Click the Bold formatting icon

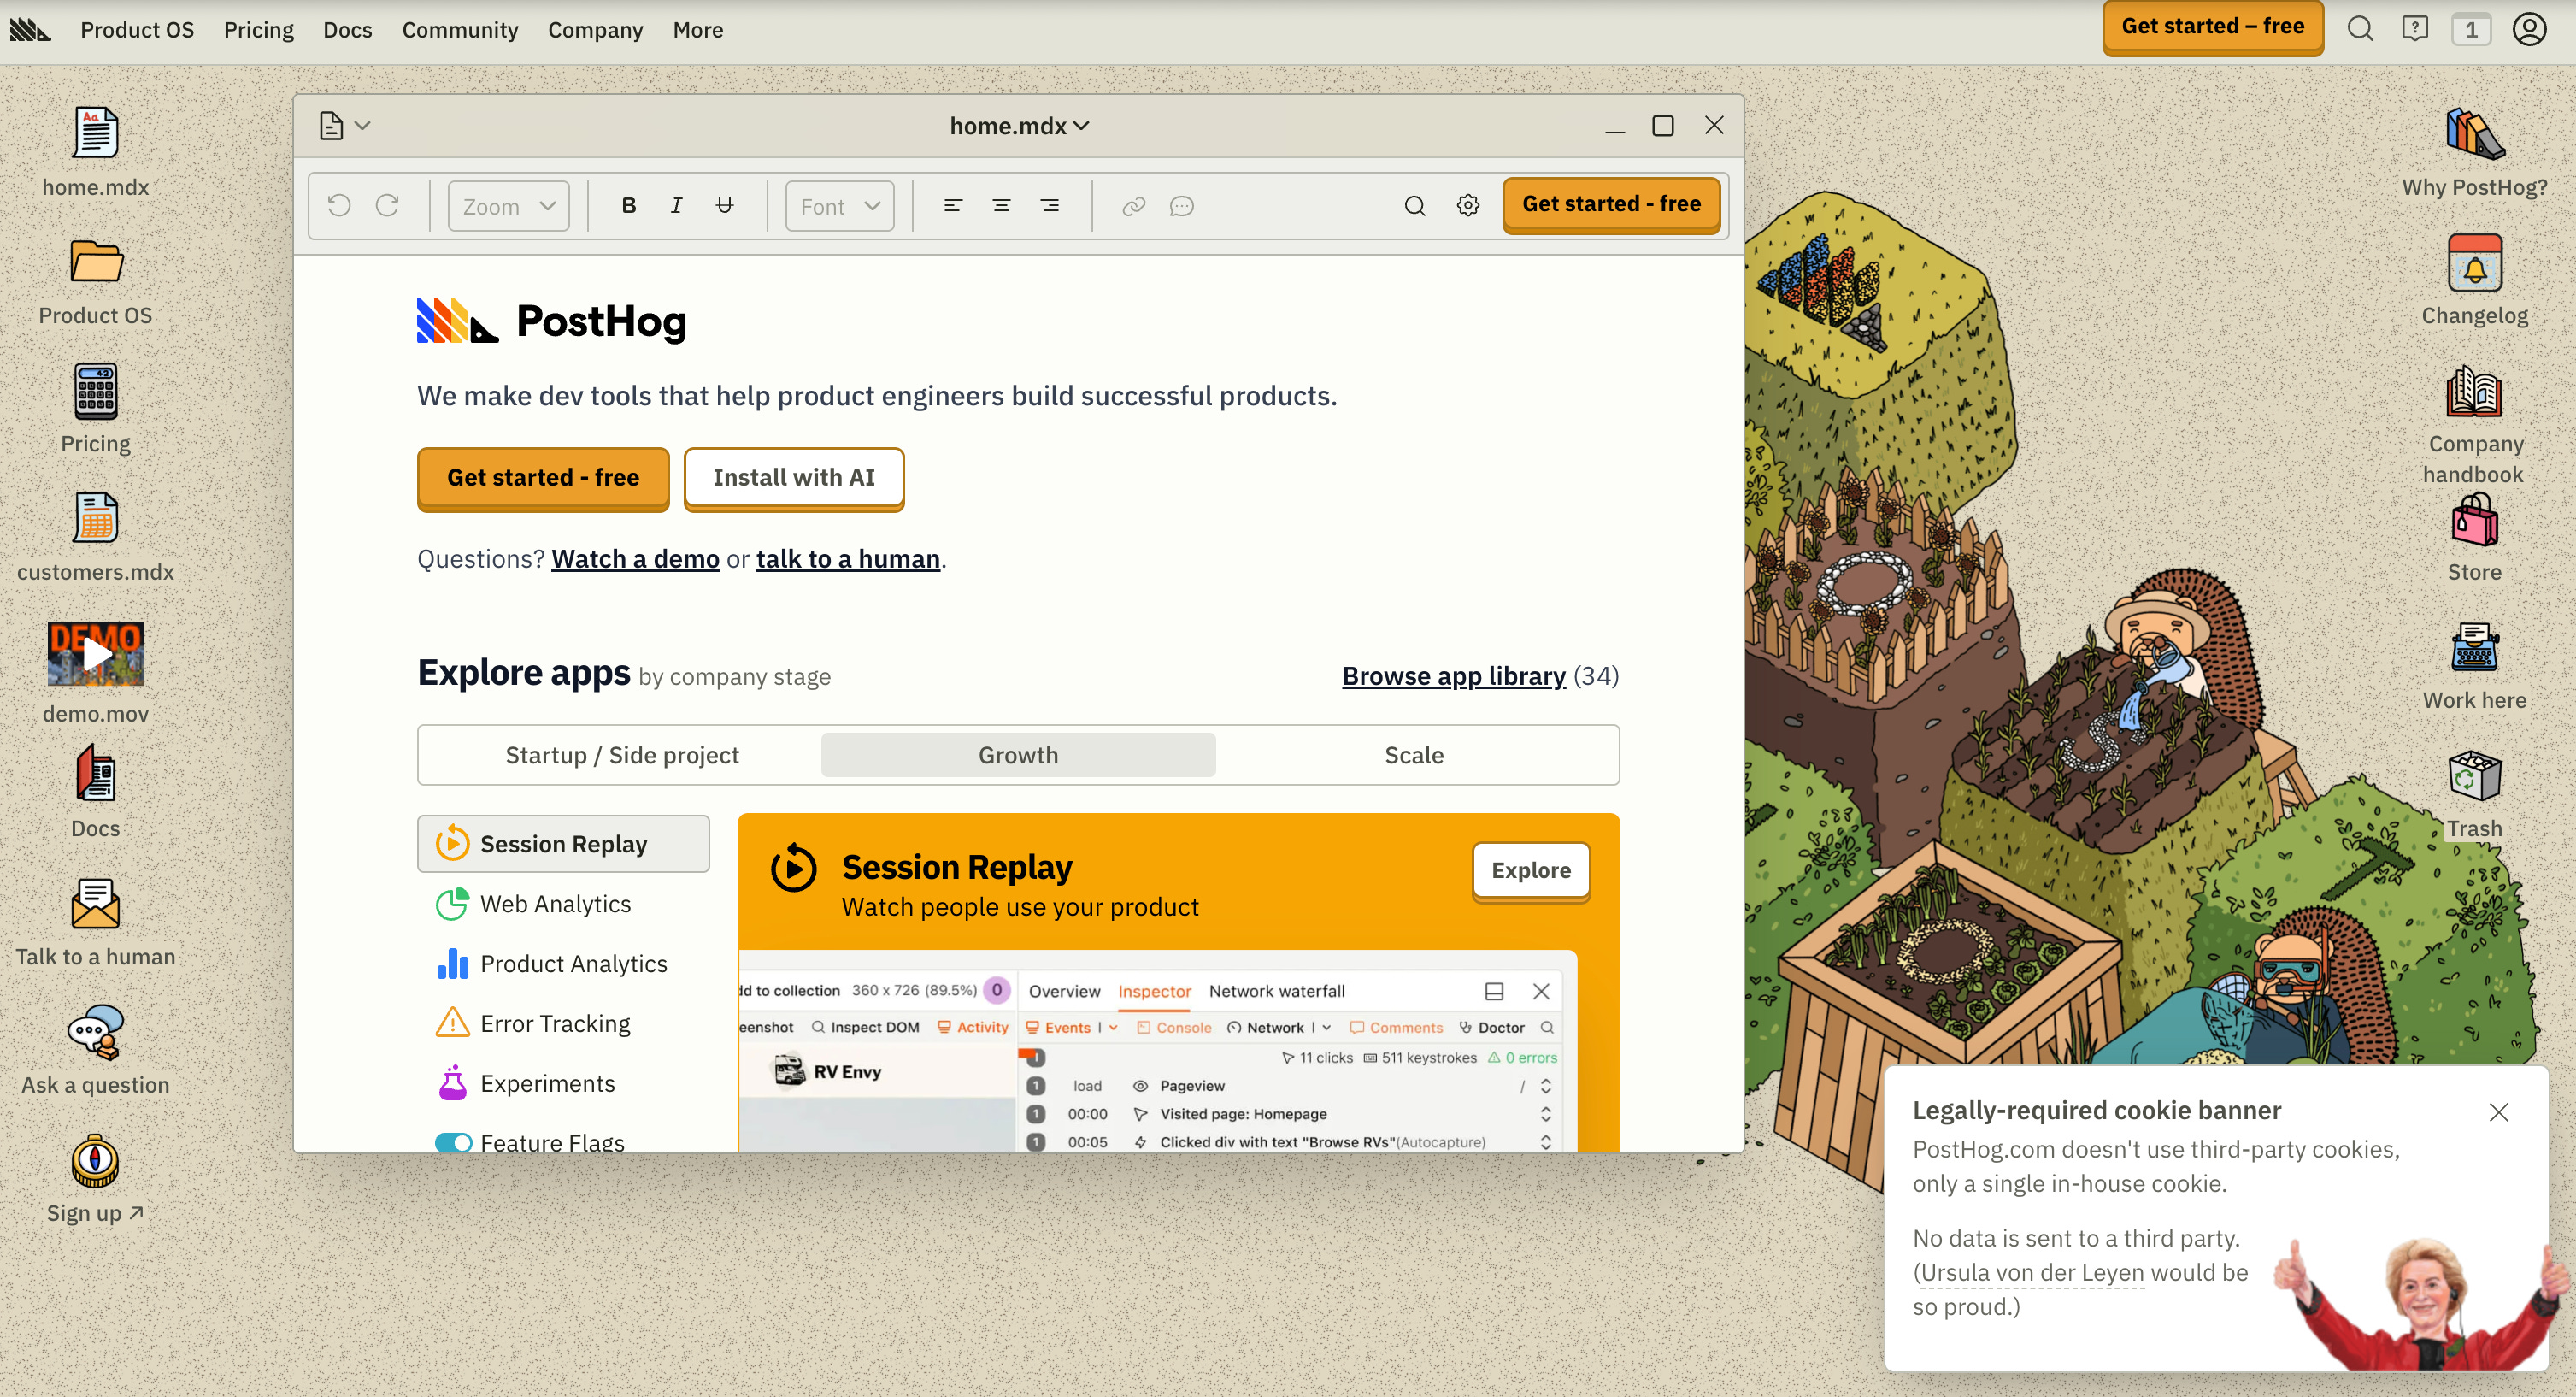pos(628,206)
